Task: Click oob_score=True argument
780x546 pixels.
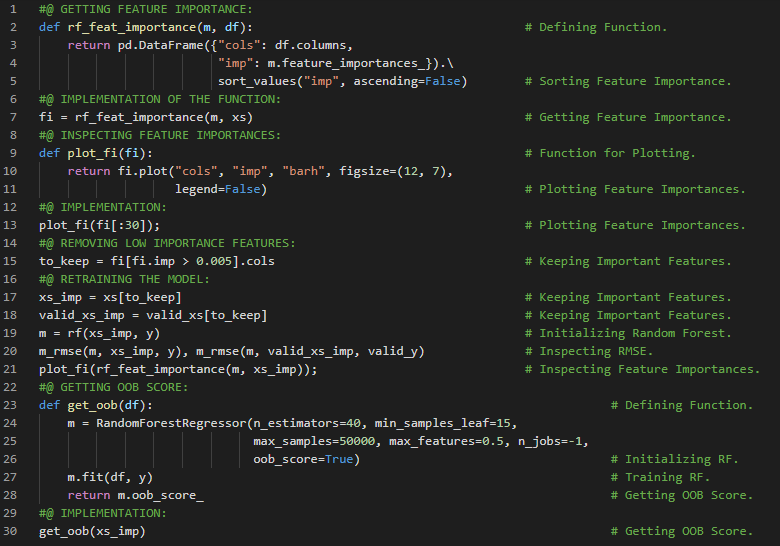Action: [x=306, y=459]
